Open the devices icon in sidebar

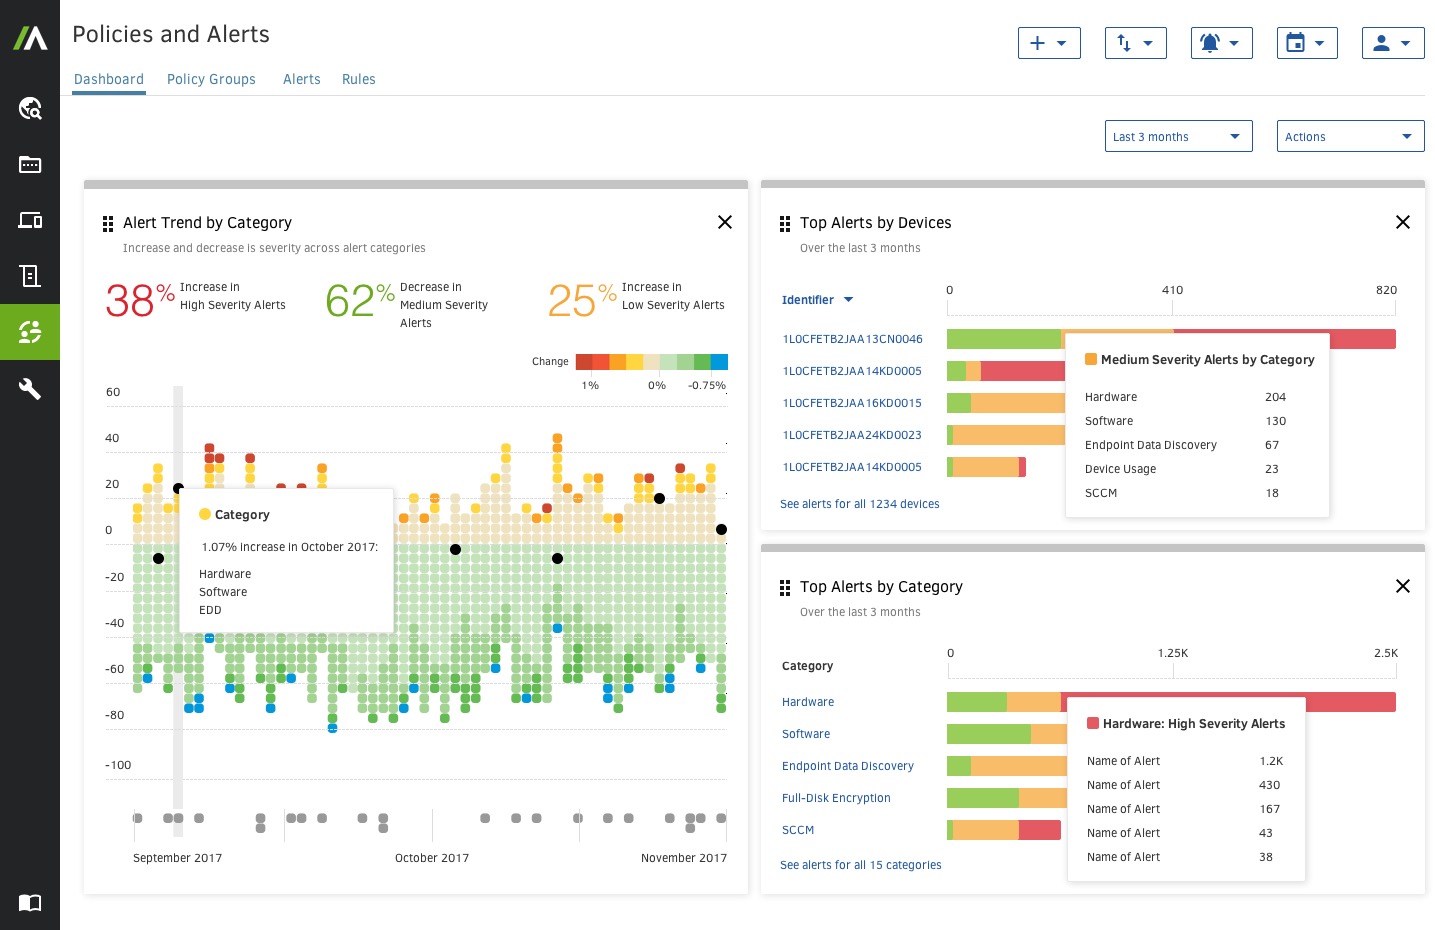(x=30, y=220)
